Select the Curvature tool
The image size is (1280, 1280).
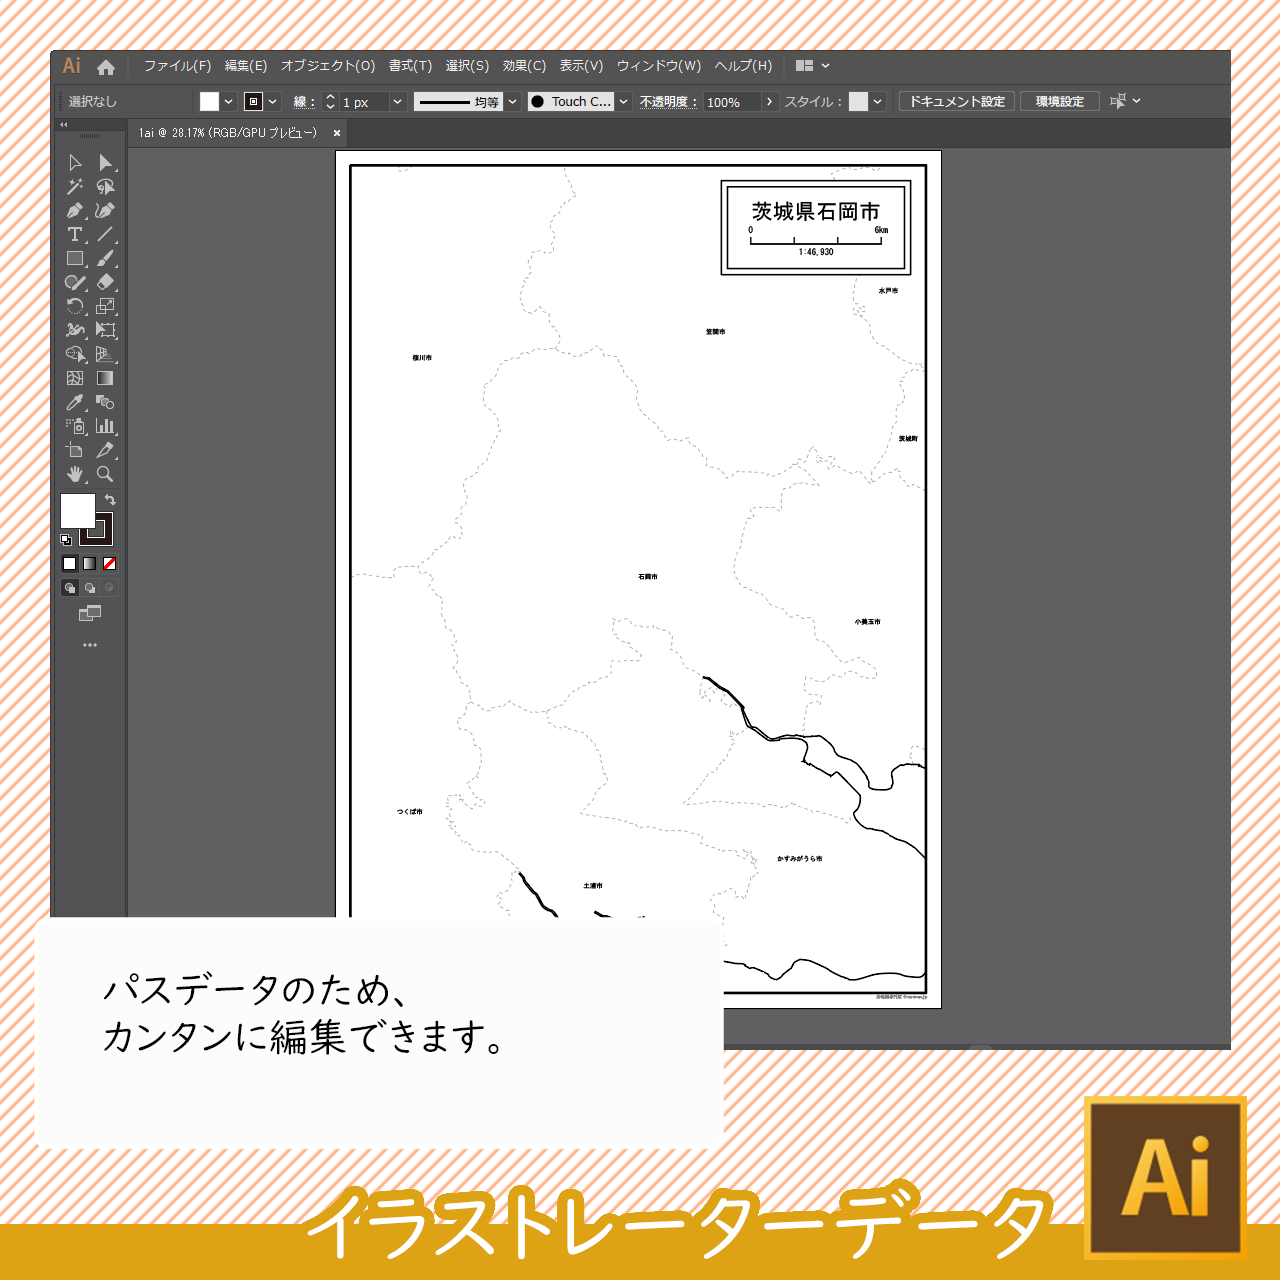[105, 210]
